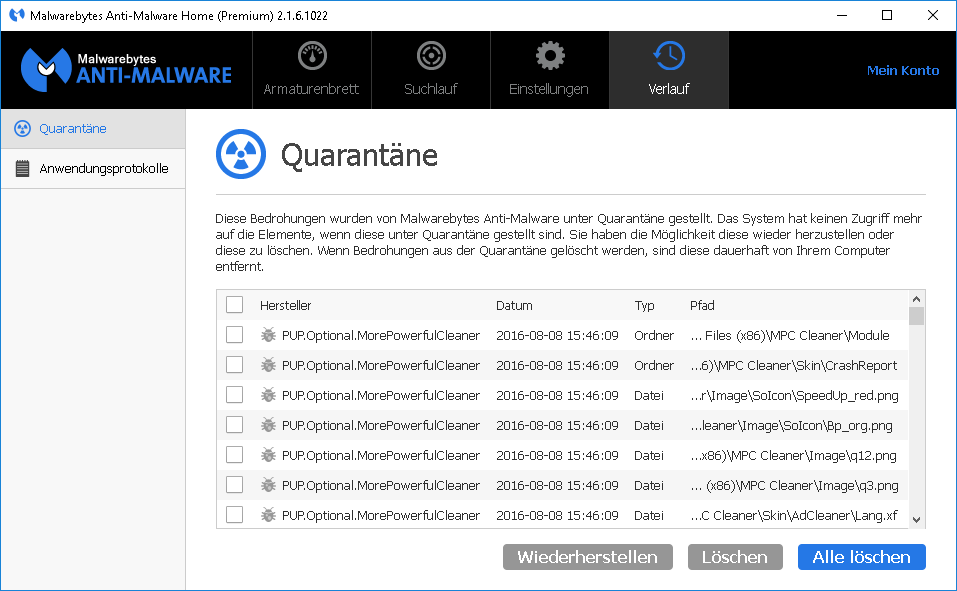Select the checkbox for Bp_org.png
Image resolution: width=957 pixels, height=591 pixels.
(234, 424)
